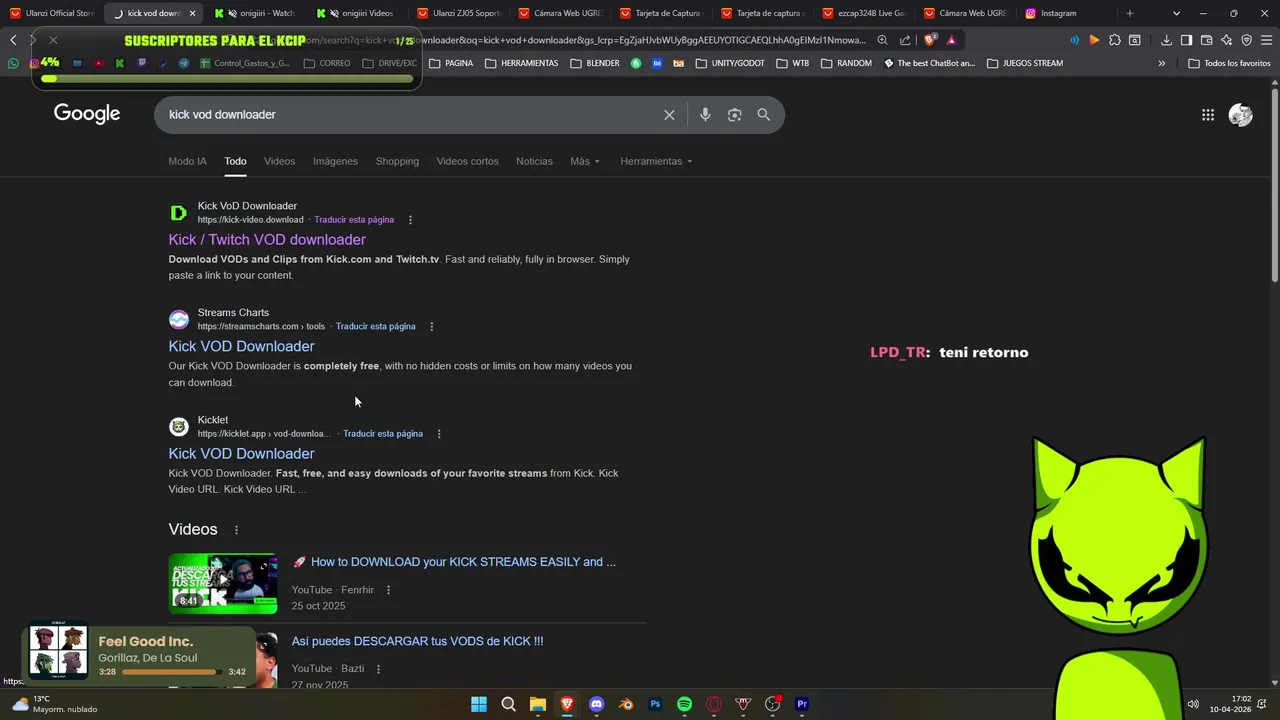This screenshot has width=1280, height=720.
Task: Open the Google account avatar
Action: (x=1240, y=115)
